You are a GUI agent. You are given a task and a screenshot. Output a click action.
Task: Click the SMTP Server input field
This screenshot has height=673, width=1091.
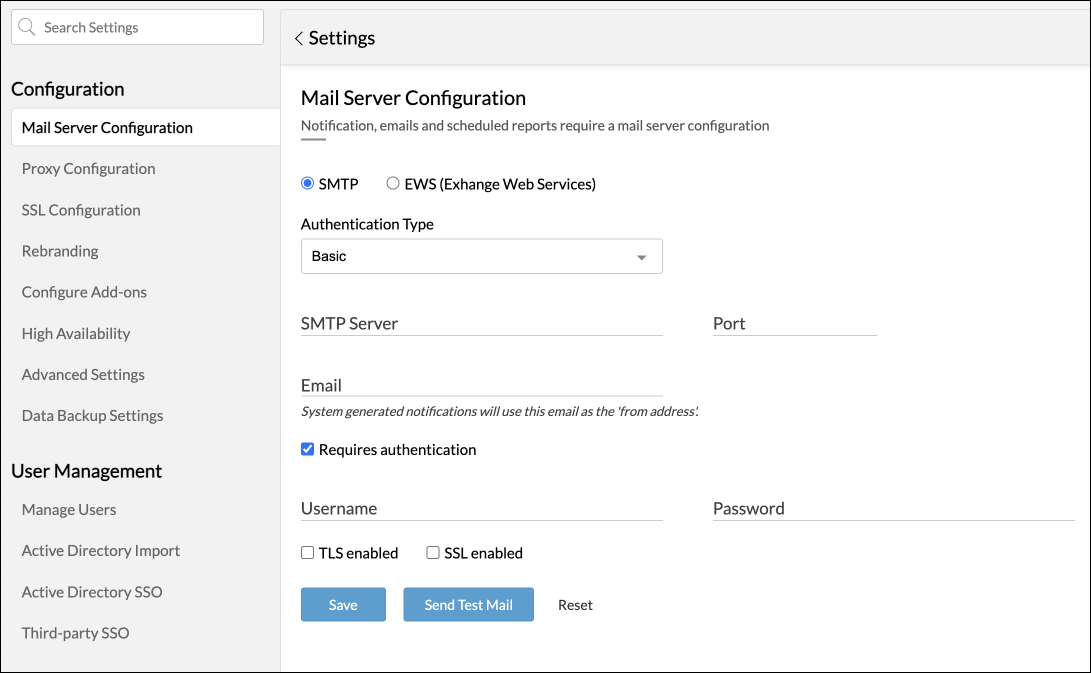tap(481, 324)
